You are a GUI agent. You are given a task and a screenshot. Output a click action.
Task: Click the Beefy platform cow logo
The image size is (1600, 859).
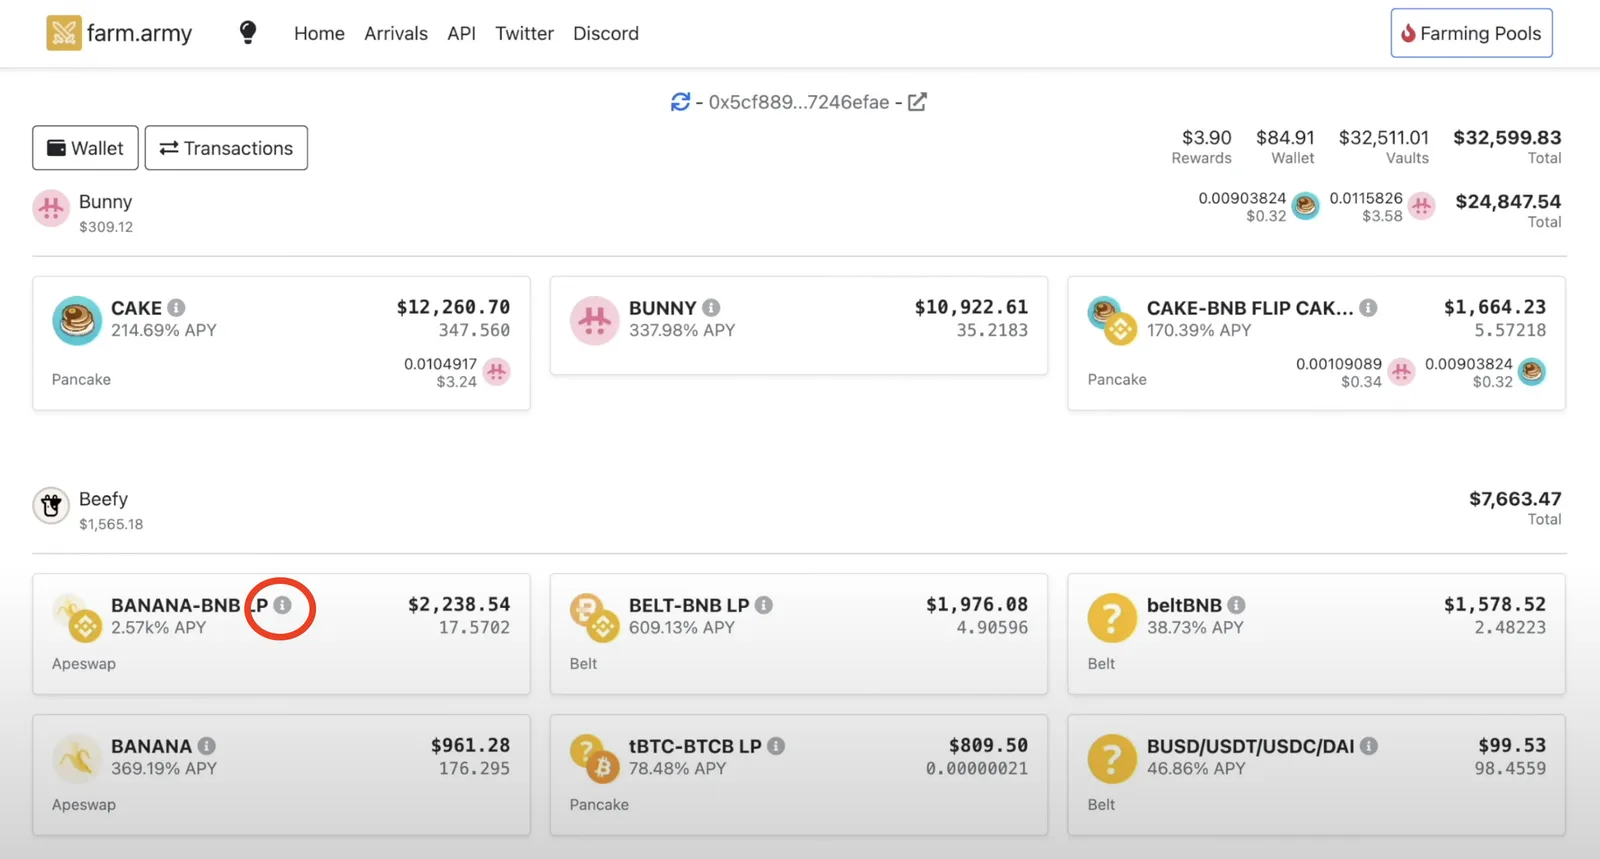51,506
